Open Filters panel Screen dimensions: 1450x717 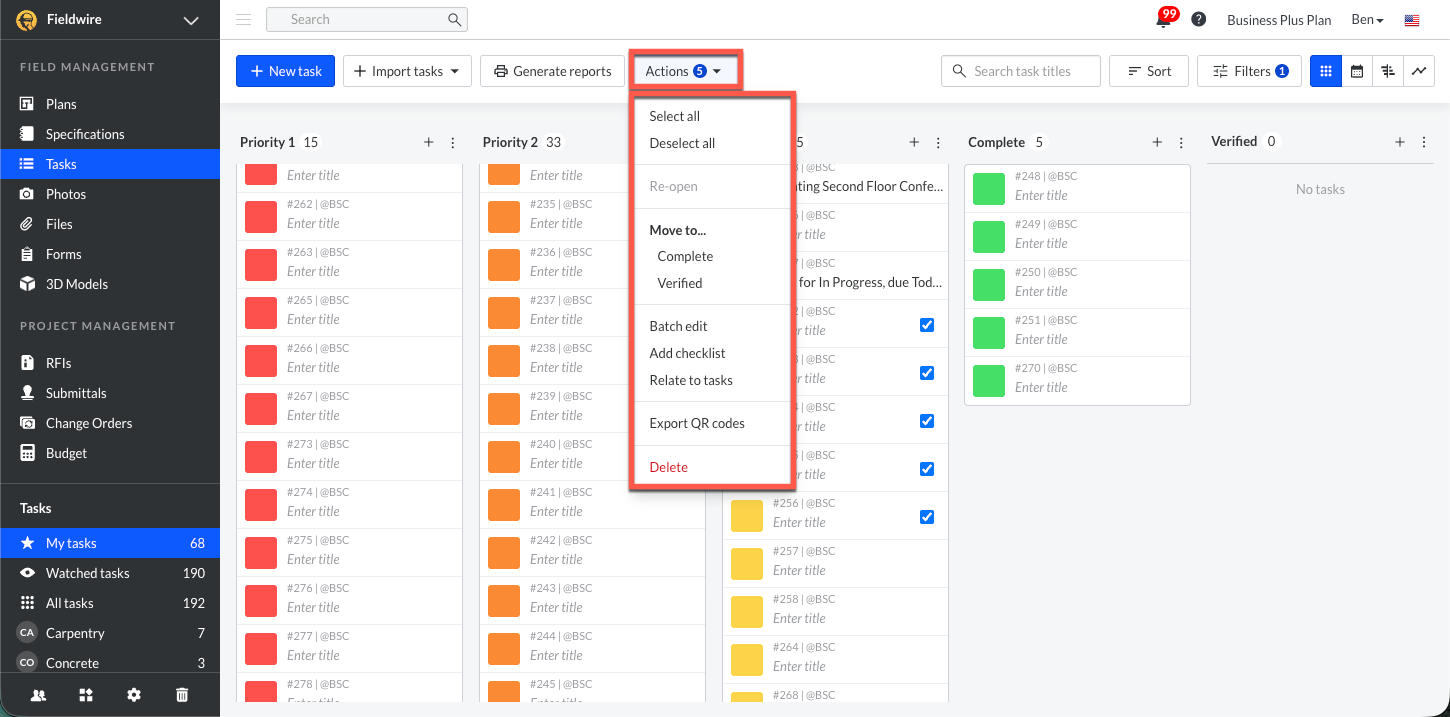pos(1249,71)
